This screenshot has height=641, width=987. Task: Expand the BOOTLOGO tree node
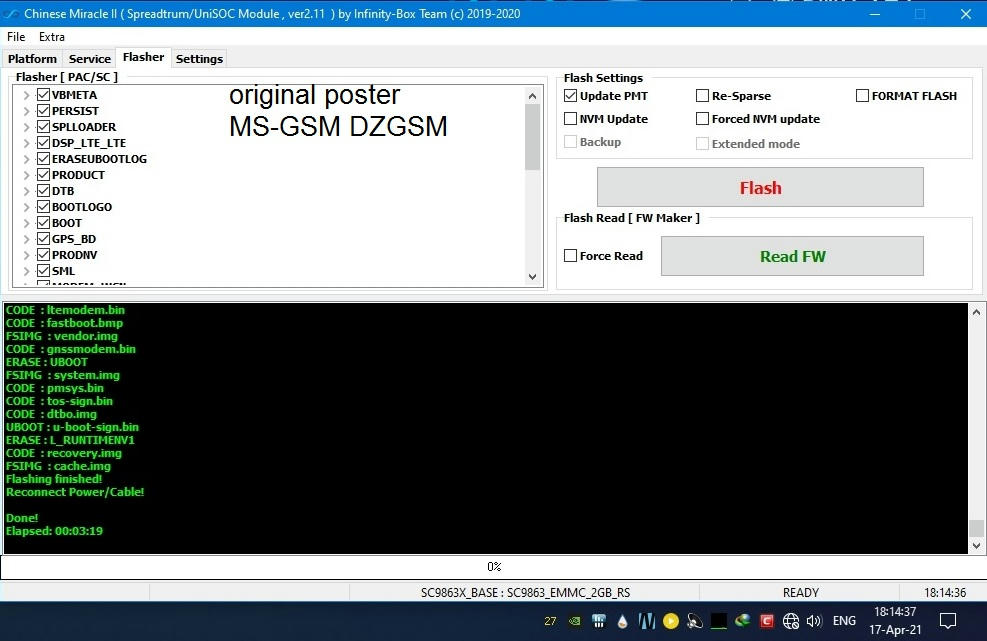(x=26, y=207)
